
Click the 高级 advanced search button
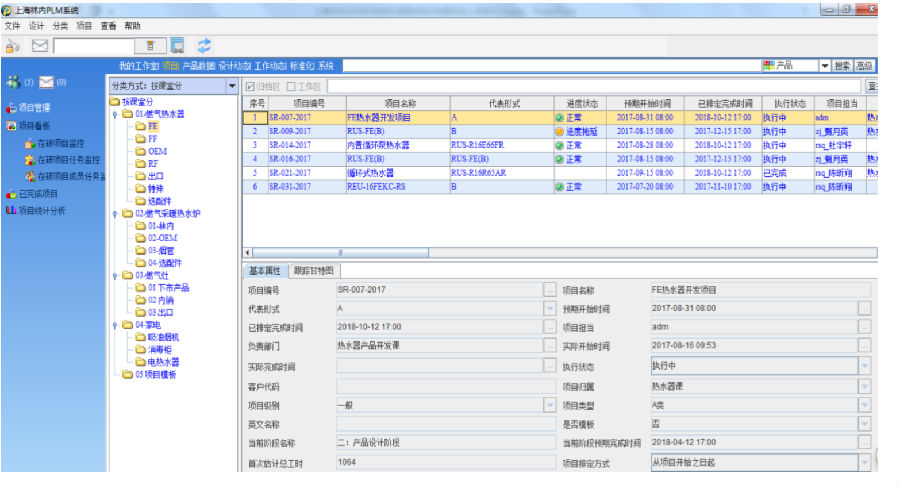[864, 66]
